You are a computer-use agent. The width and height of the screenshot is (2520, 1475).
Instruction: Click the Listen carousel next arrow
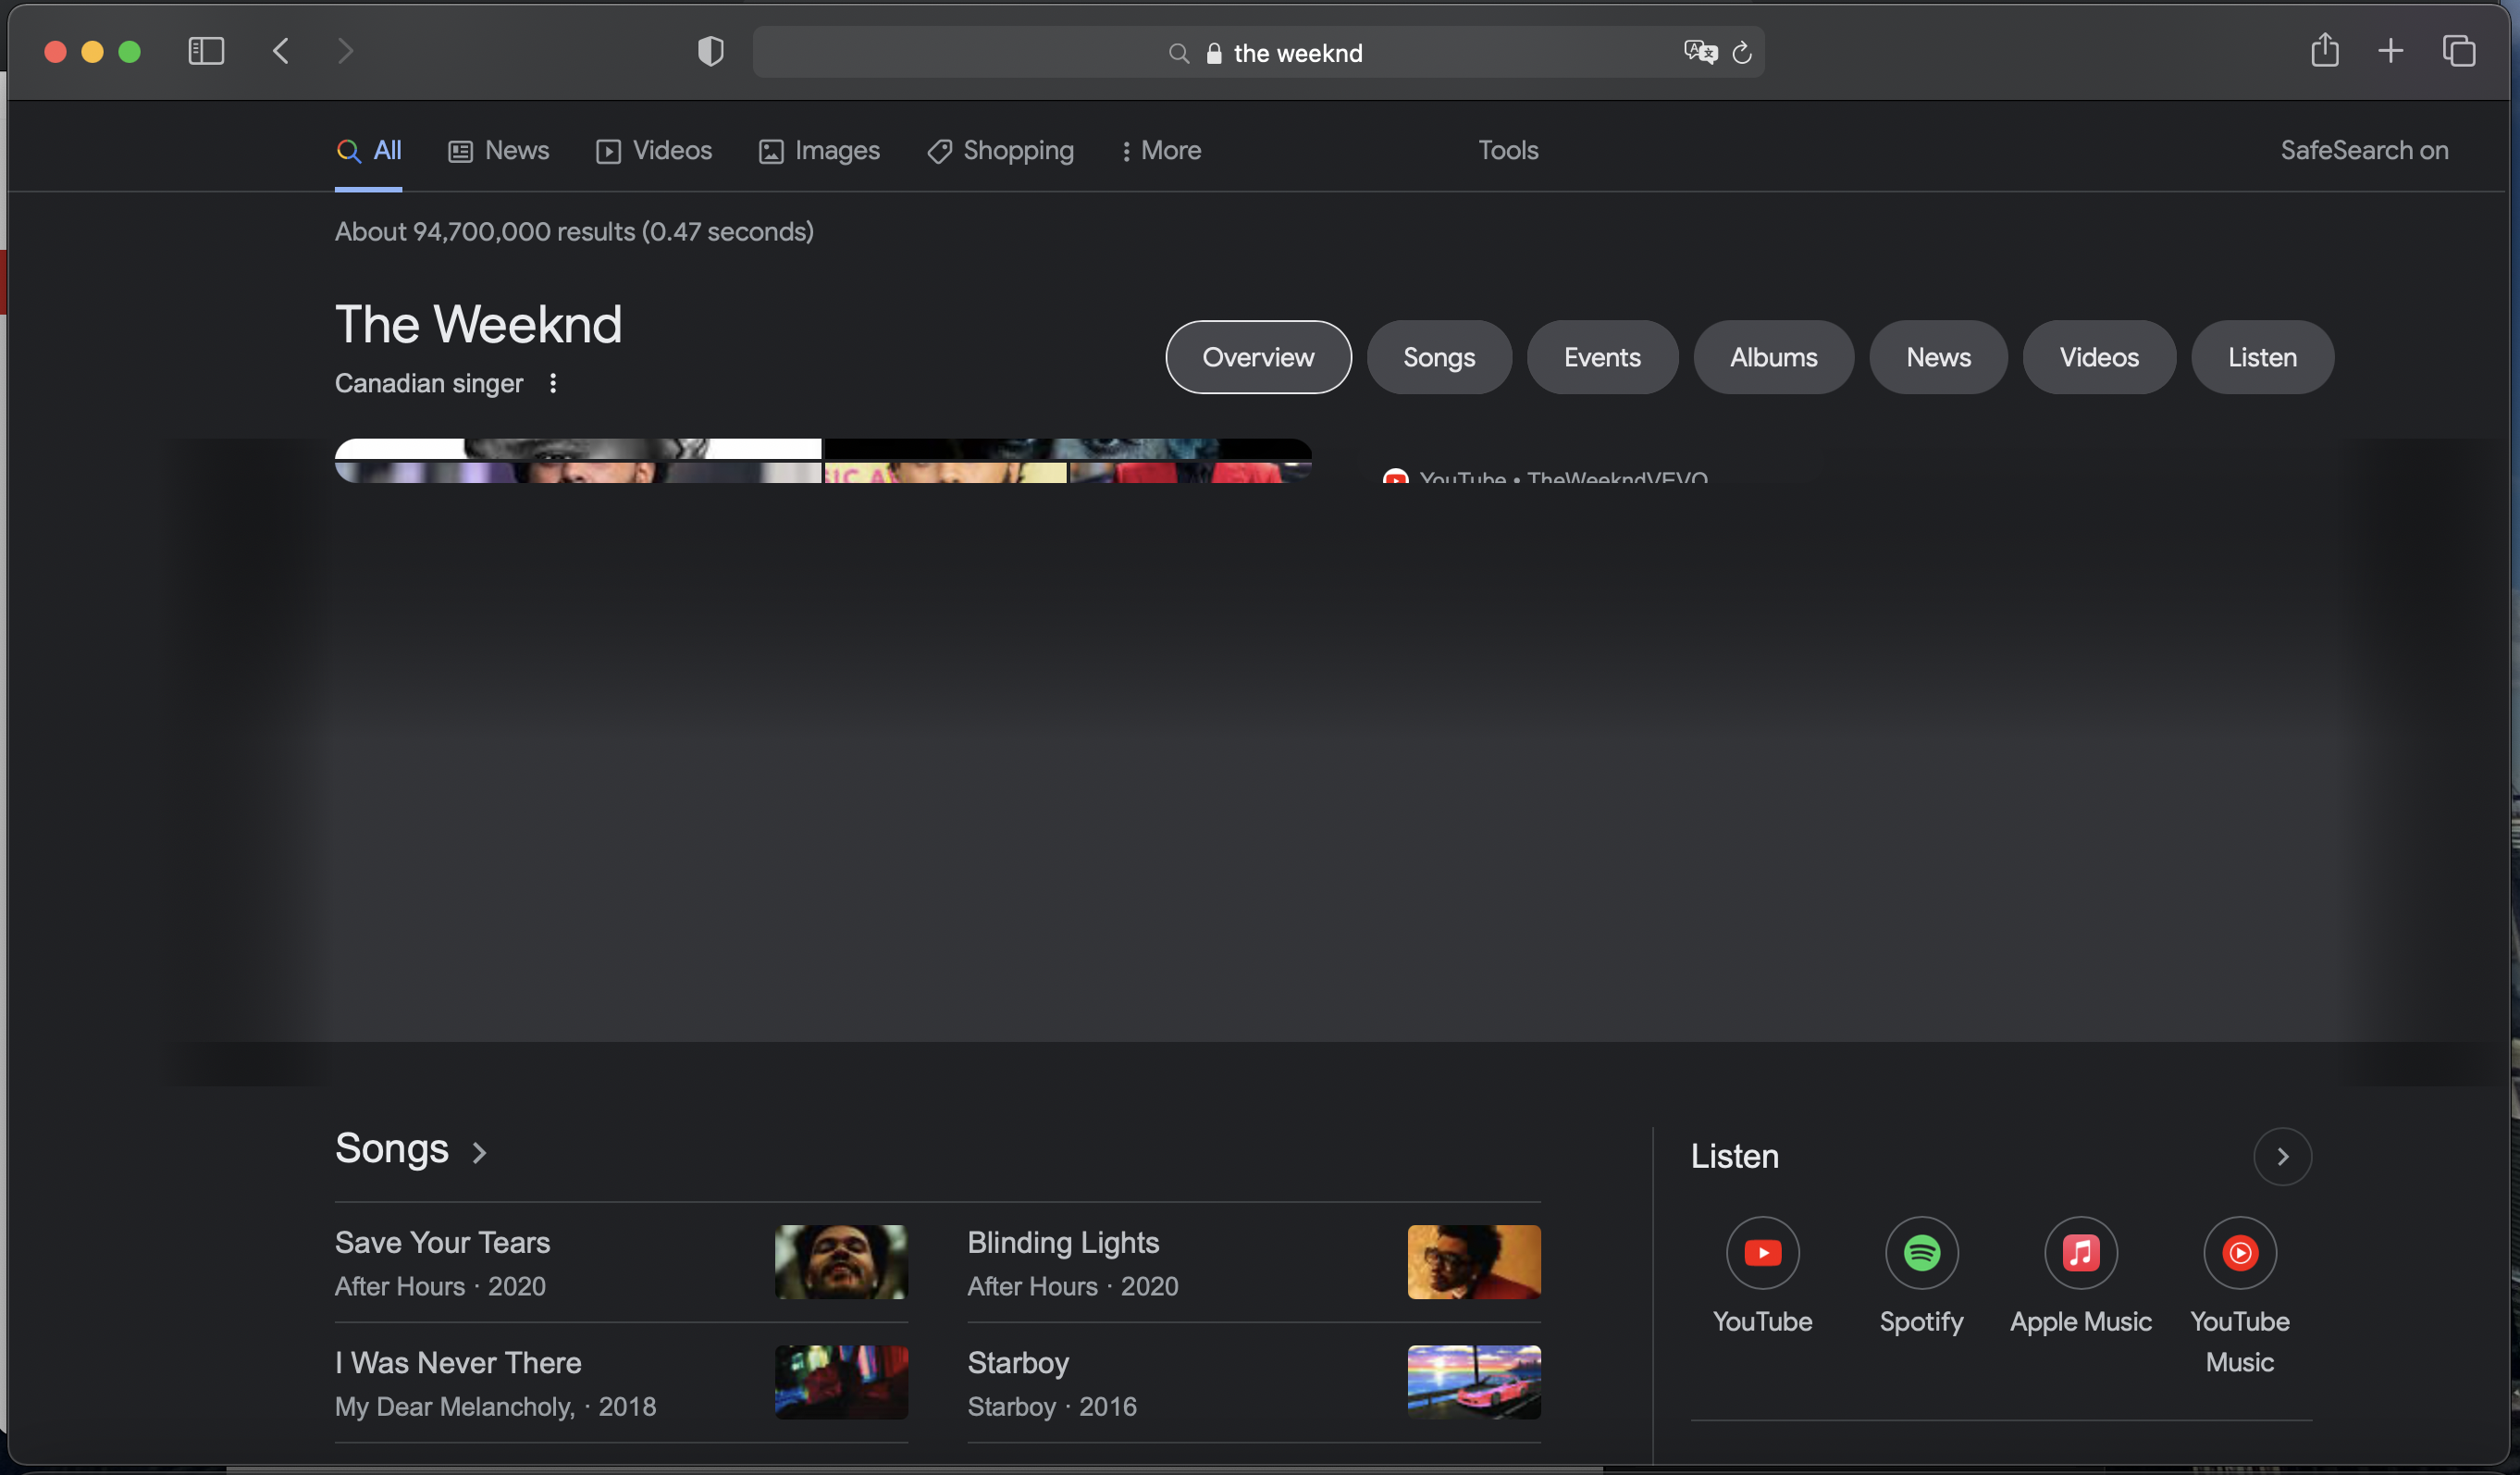(2282, 1156)
